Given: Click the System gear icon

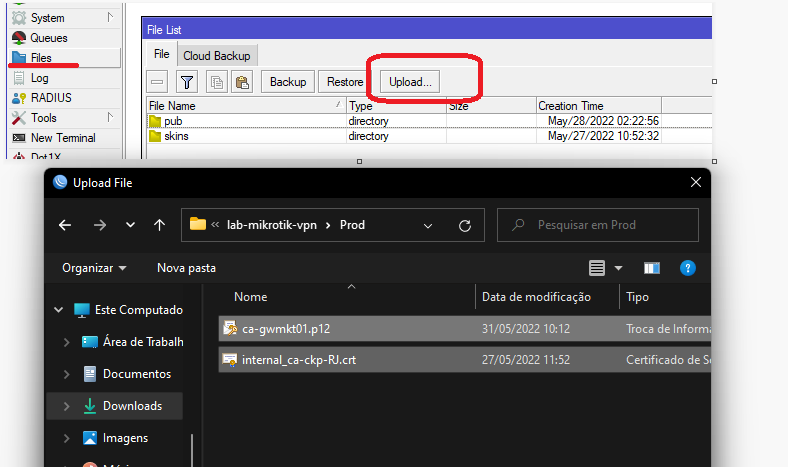Looking at the screenshot, I should pyautogui.click(x=19, y=18).
